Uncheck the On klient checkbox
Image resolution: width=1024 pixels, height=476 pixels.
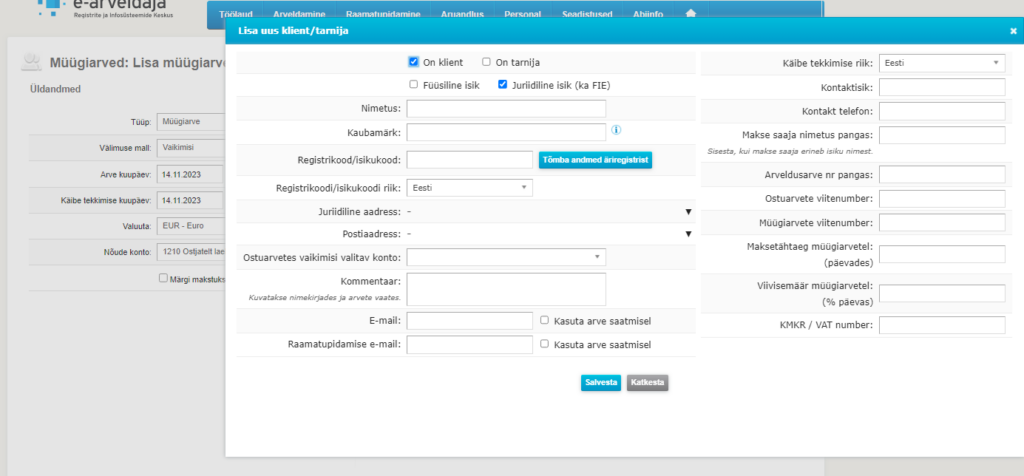[x=413, y=62]
